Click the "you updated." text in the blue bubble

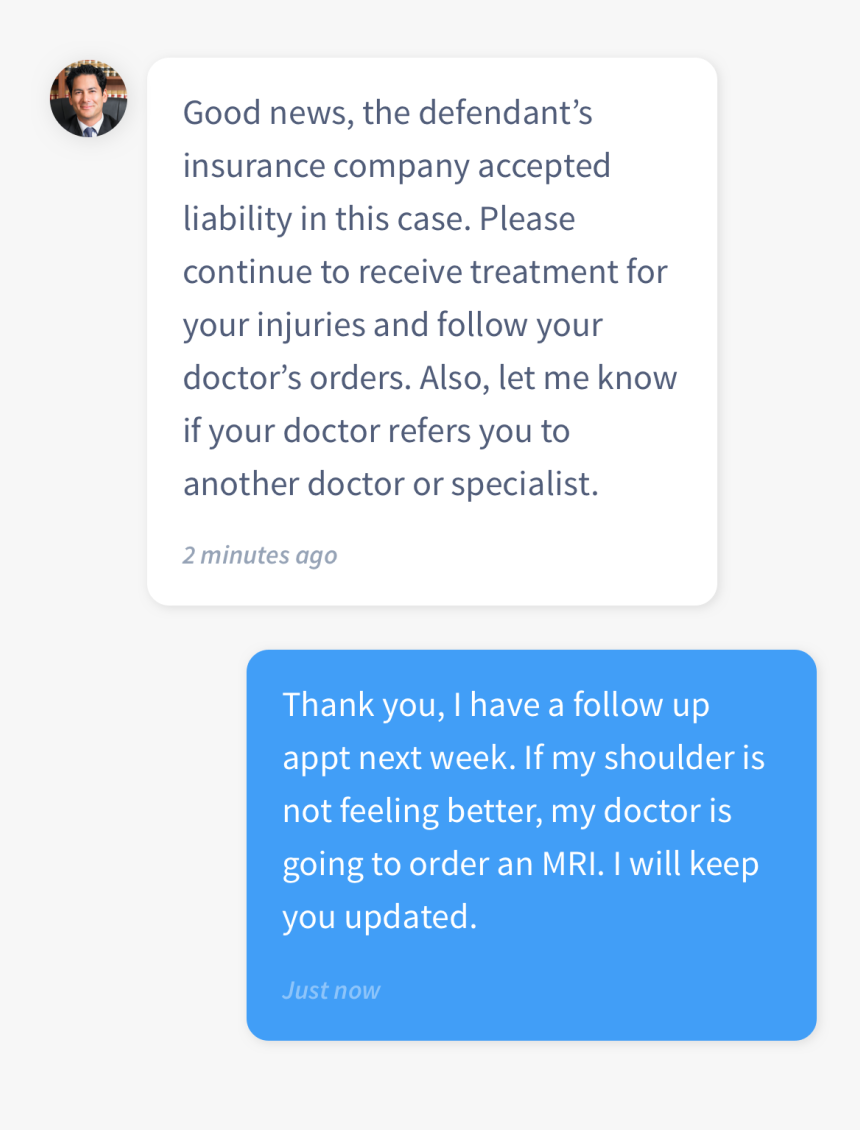click(379, 917)
